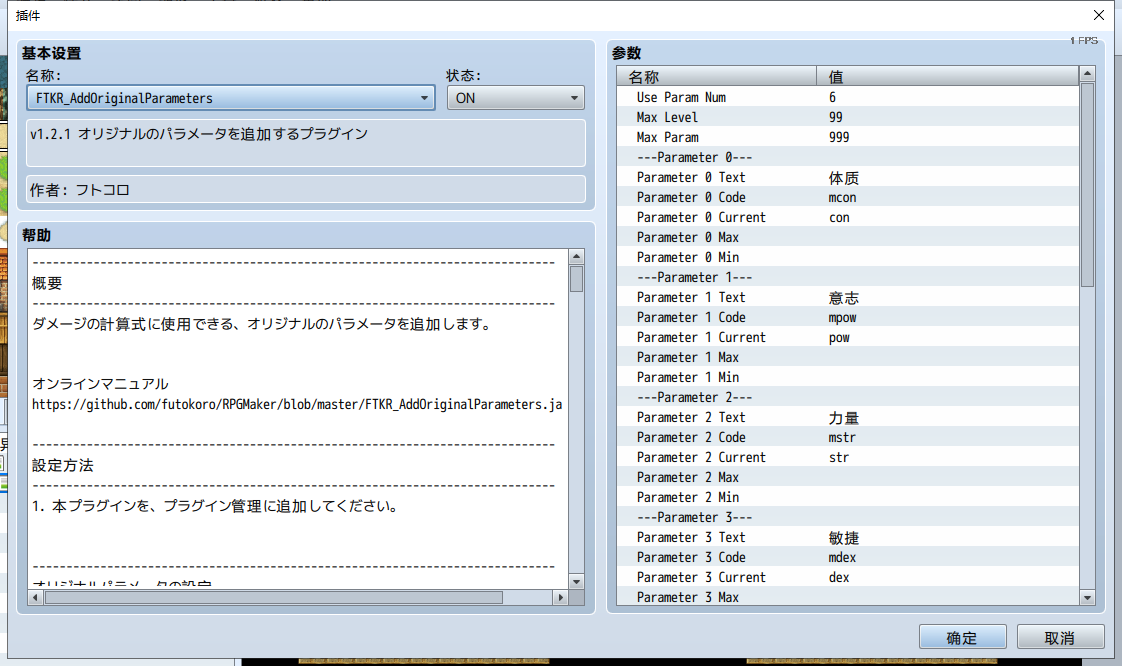
Task: Select the Parameter 2 Code row
Action: 848,438
